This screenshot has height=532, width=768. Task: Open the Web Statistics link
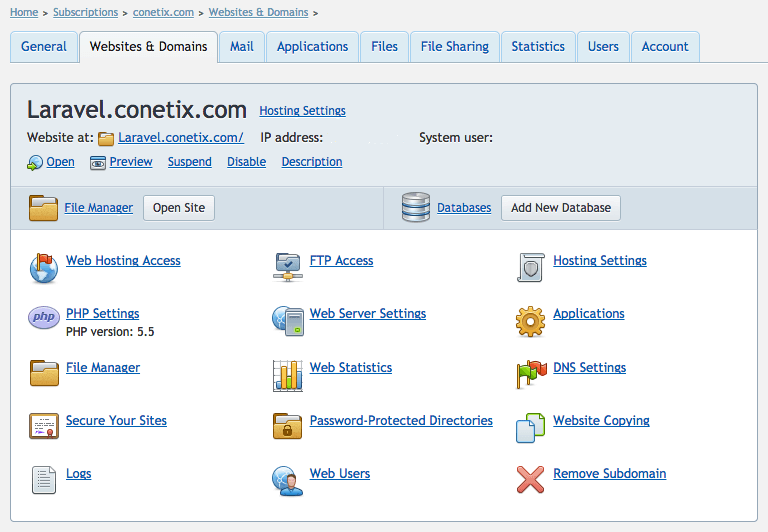pyautogui.click(x=351, y=367)
